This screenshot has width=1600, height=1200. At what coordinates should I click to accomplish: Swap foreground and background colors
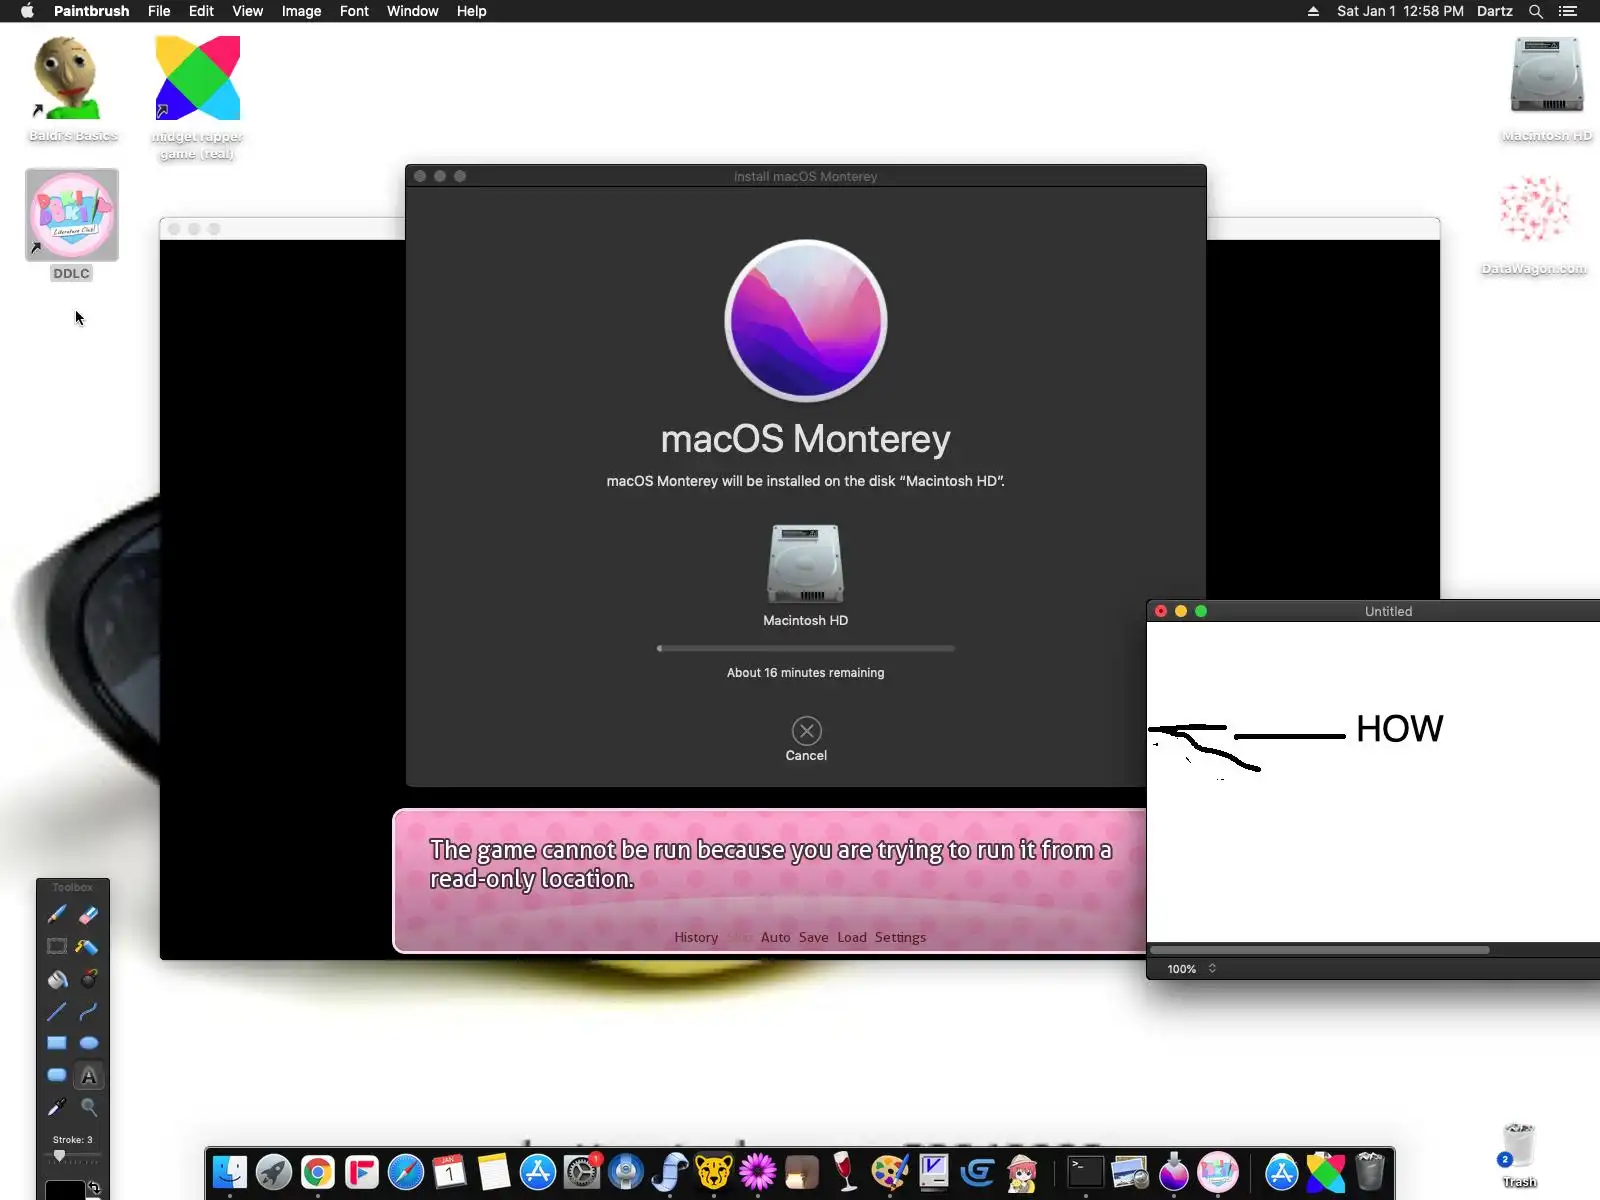[x=94, y=1188]
